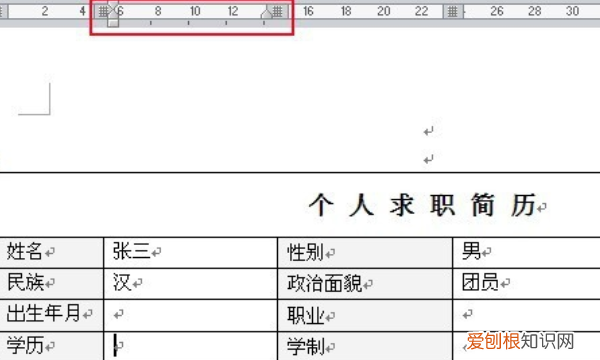Click ruler number 26

497,11
